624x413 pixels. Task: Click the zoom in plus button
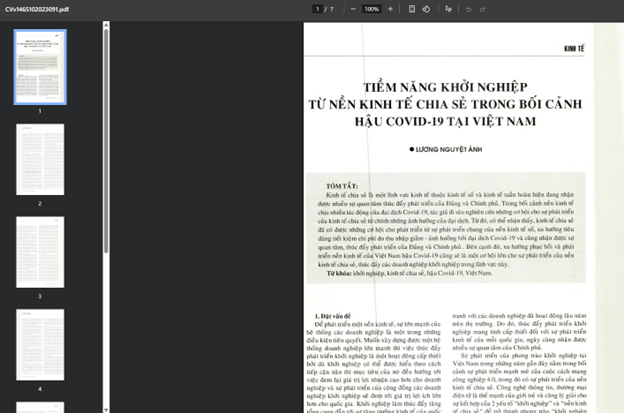pyautogui.click(x=390, y=9)
